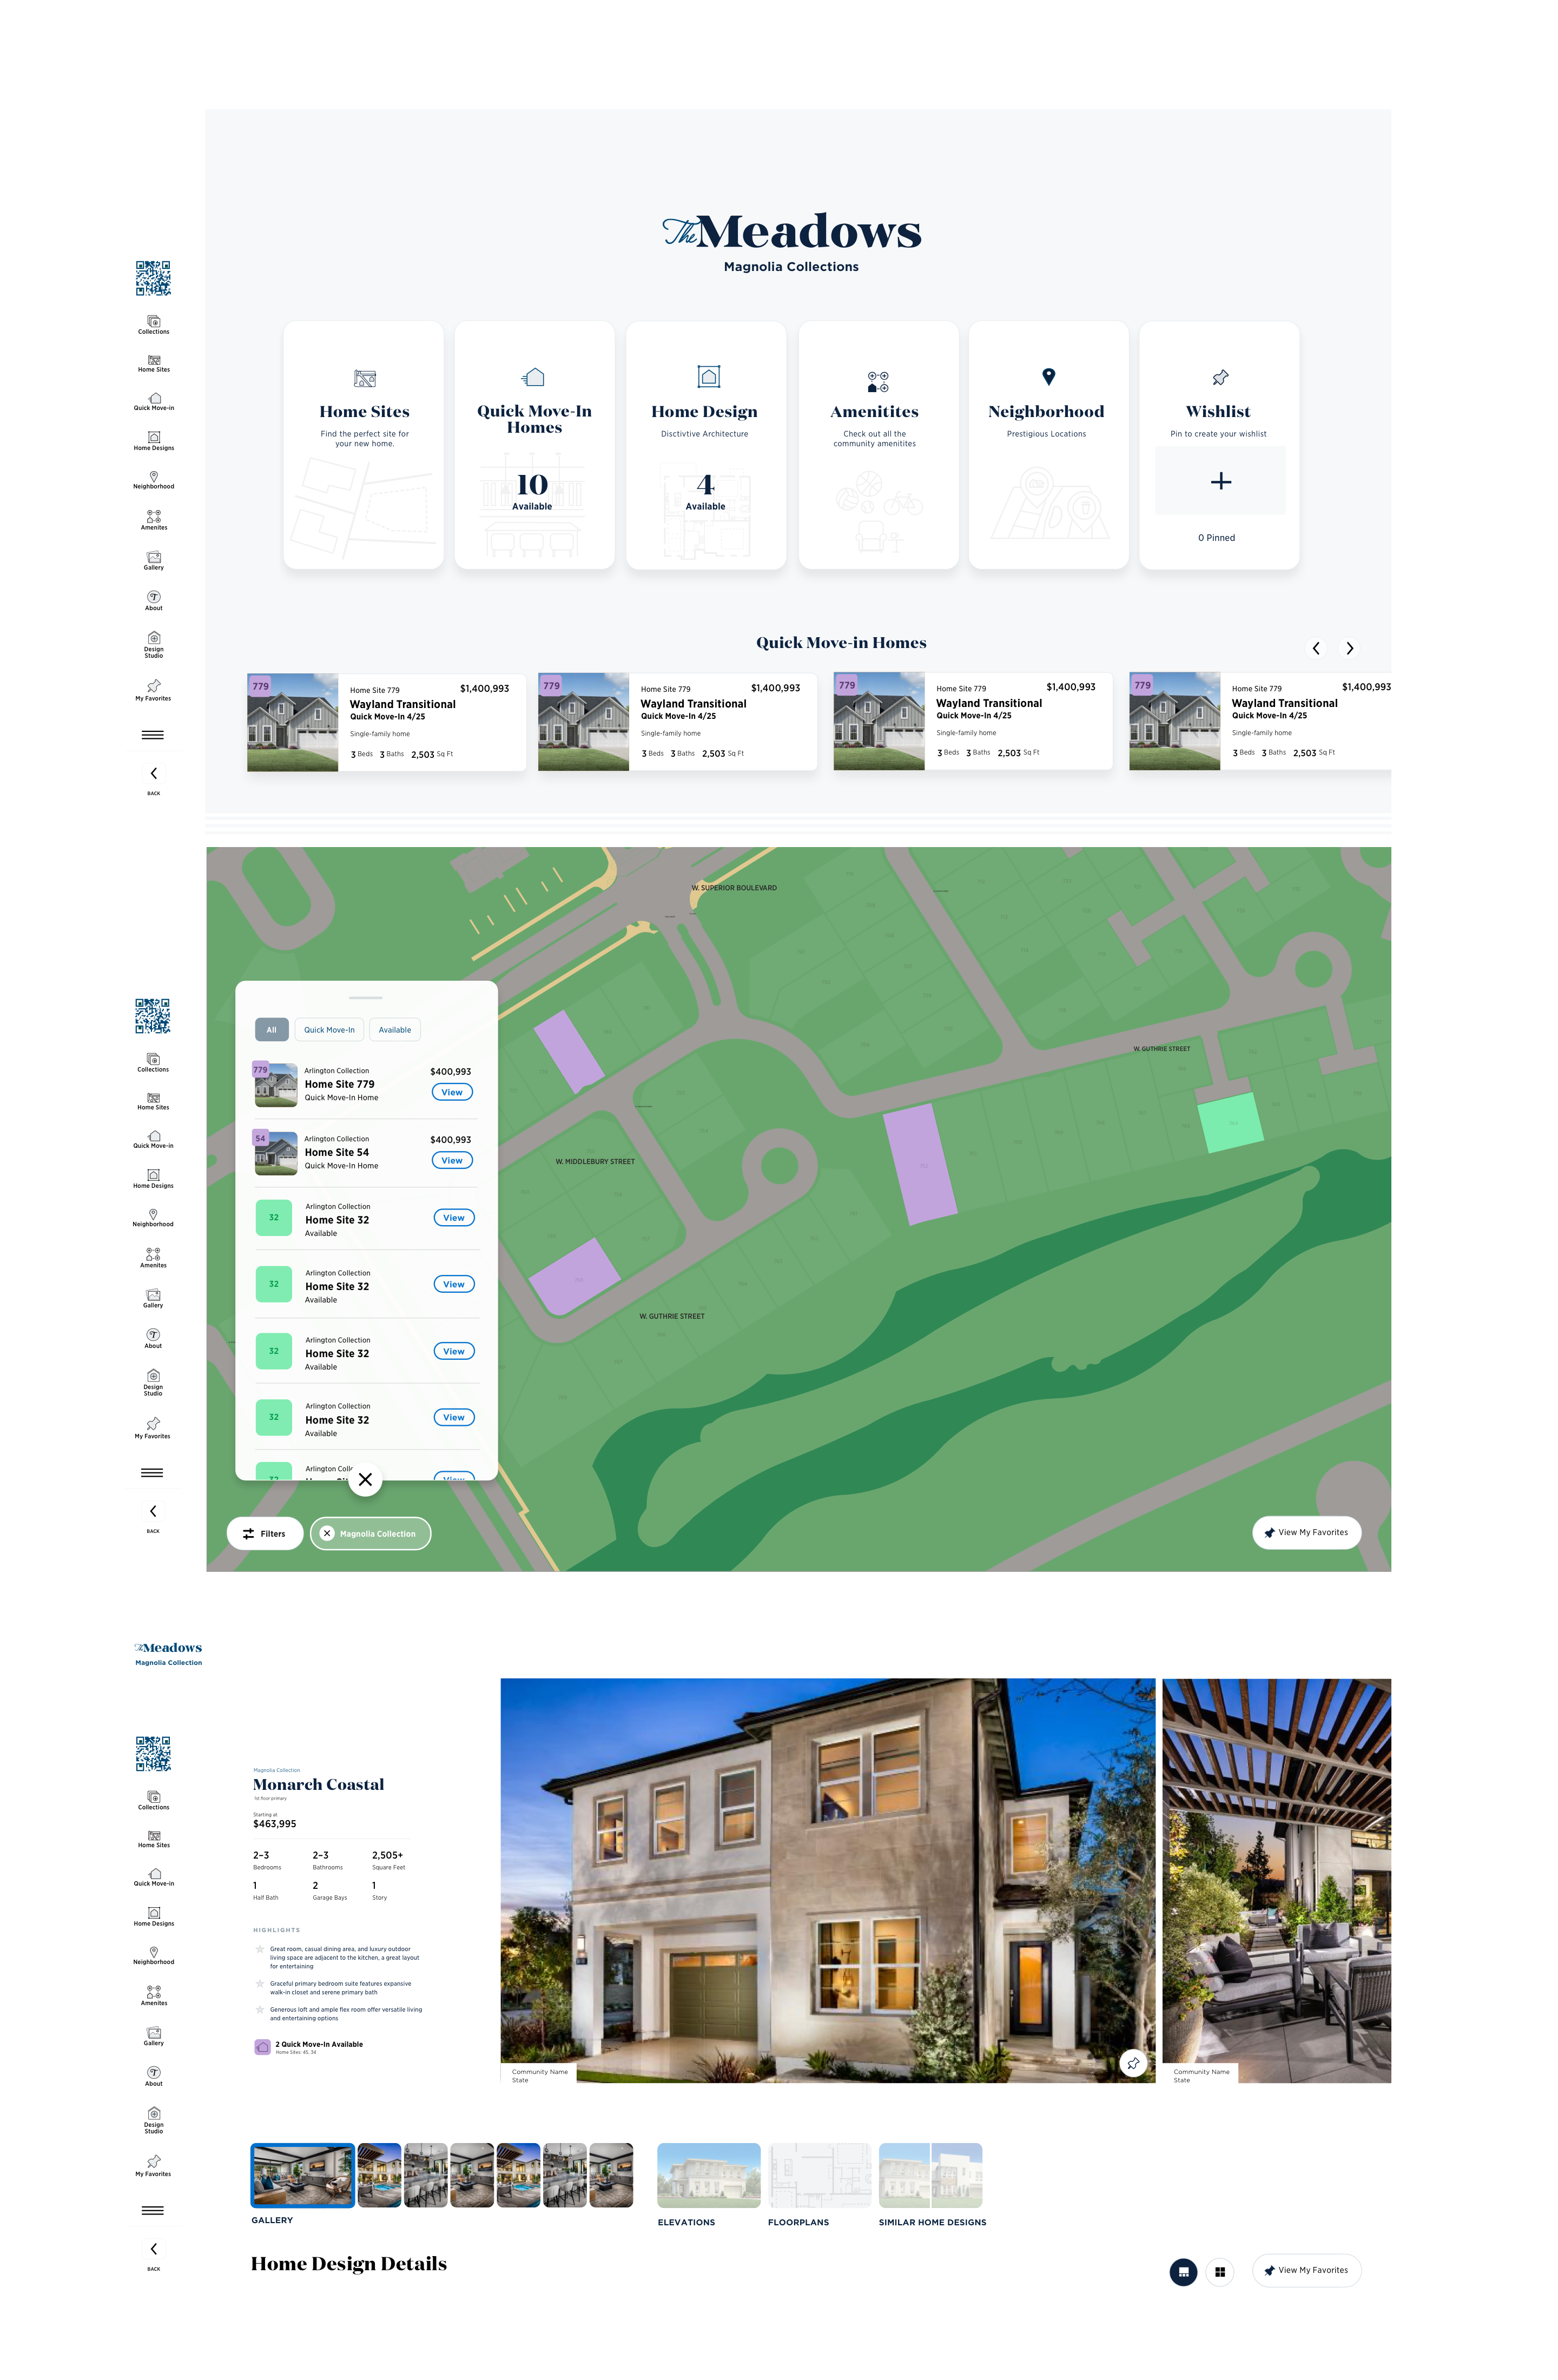Viewport: 1558px width, 2380px height.
Task: Grab the site list panel's drag handle
Action: tap(366, 998)
